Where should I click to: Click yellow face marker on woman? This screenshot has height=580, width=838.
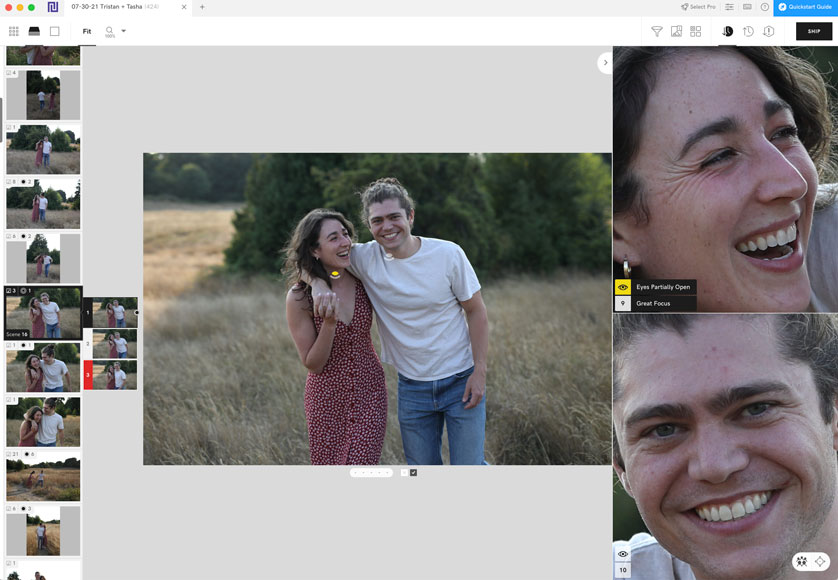click(x=335, y=275)
